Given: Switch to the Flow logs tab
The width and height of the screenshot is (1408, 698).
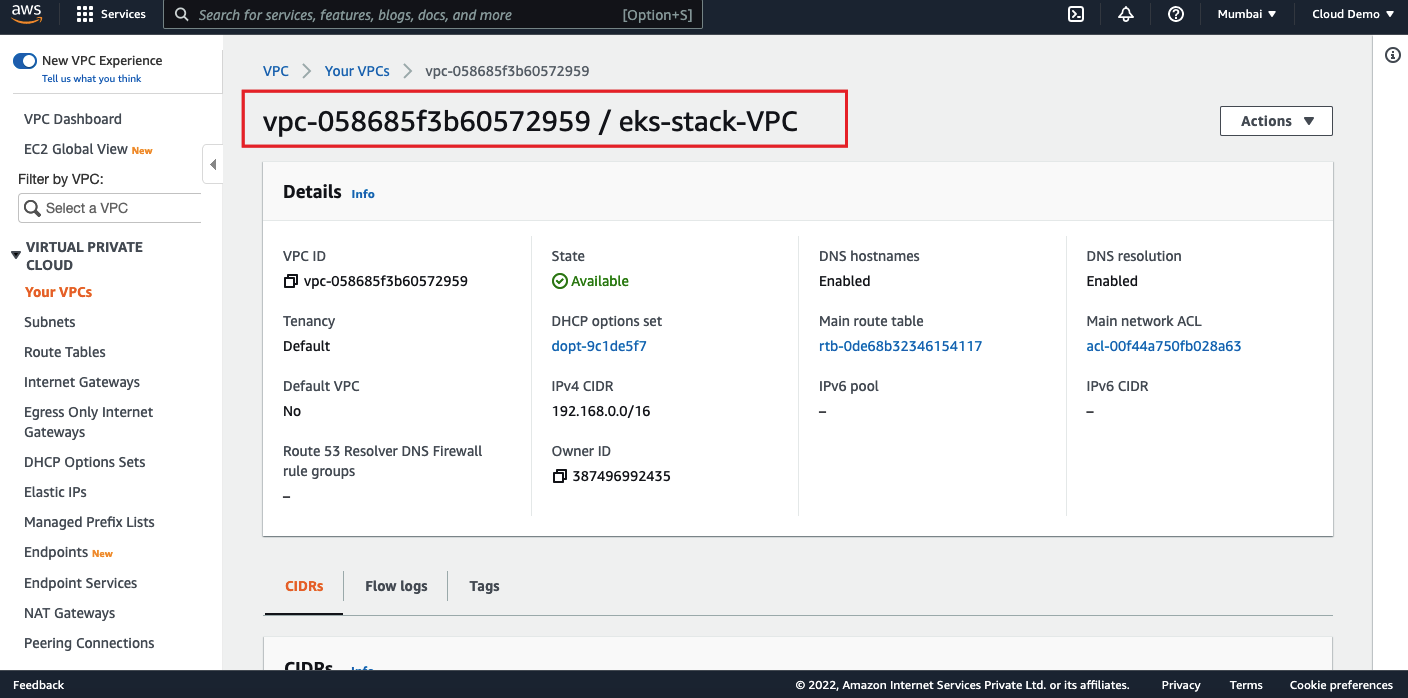Looking at the screenshot, I should pyautogui.click(x=396, y=586).
